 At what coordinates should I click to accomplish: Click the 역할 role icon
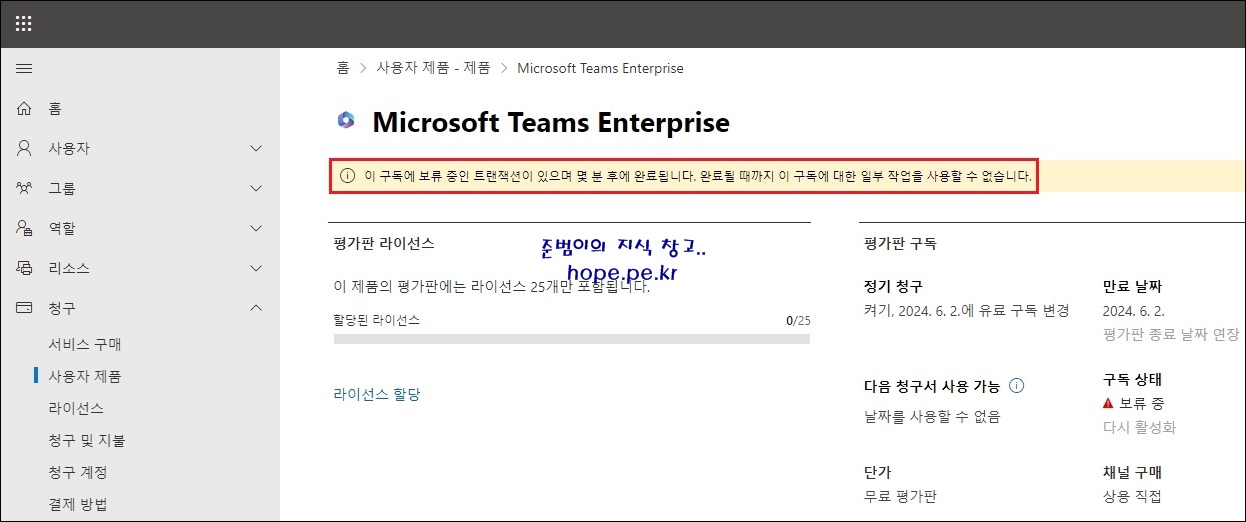click(24, 228)
